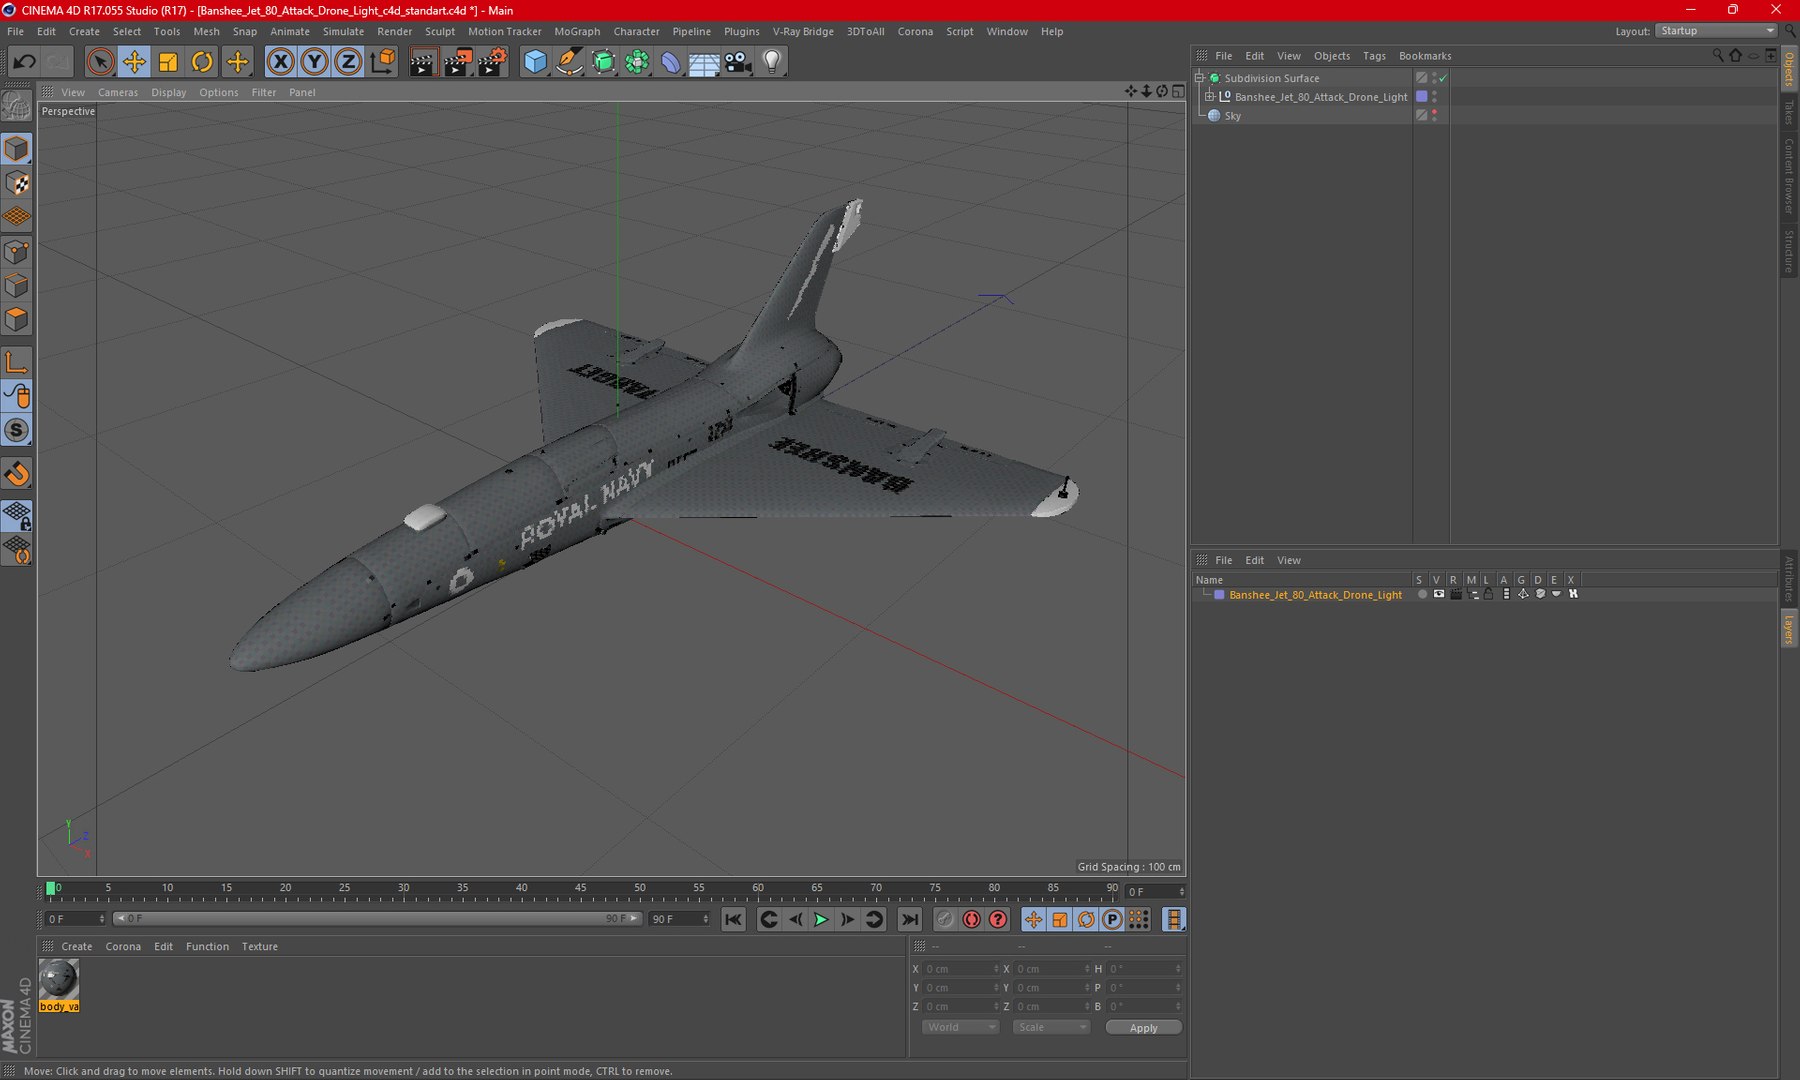This screenshot has width=1800, height=1080.
Task: Open the Render menu
Action: pos(394,31)
